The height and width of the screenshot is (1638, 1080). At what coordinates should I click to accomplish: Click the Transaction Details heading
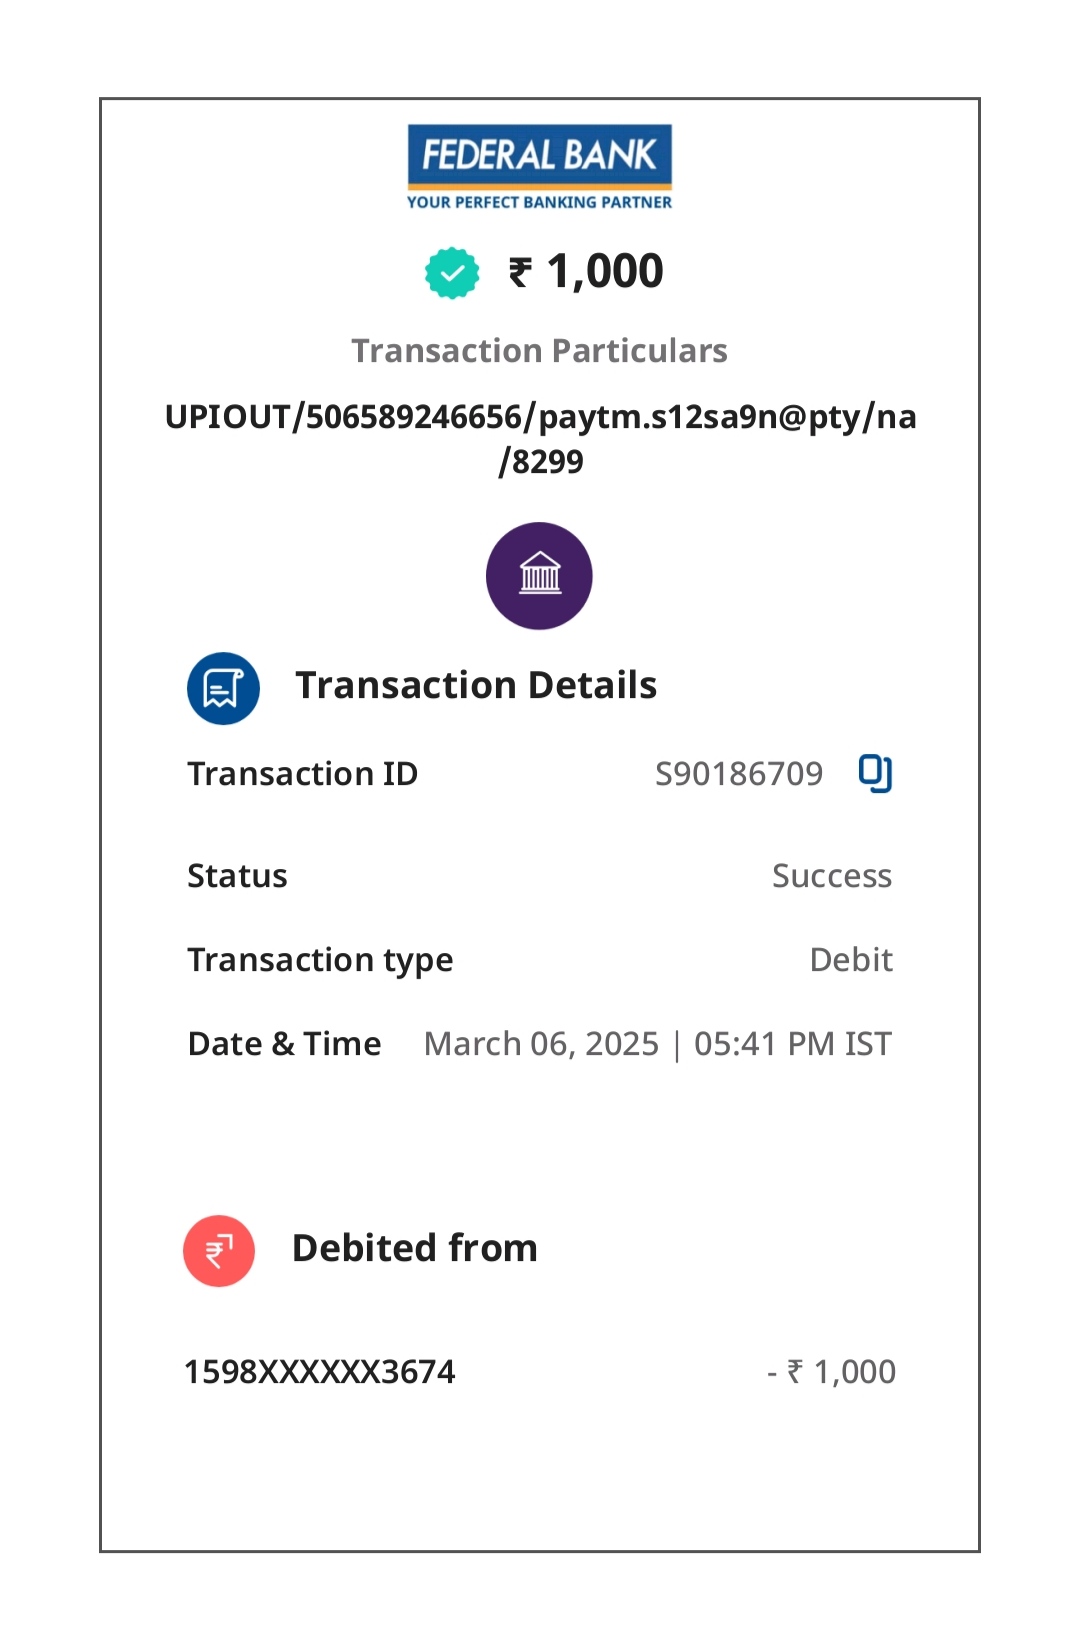click(x=476, y=686)
